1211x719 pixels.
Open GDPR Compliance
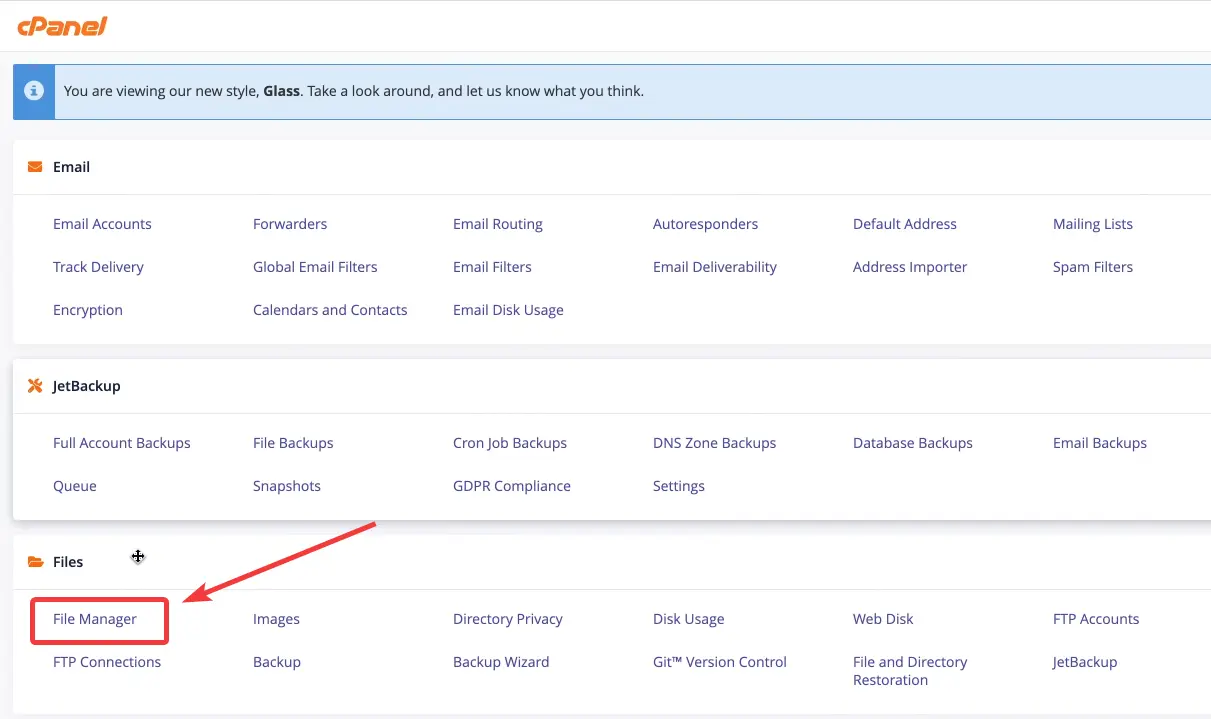pos(512,486)
